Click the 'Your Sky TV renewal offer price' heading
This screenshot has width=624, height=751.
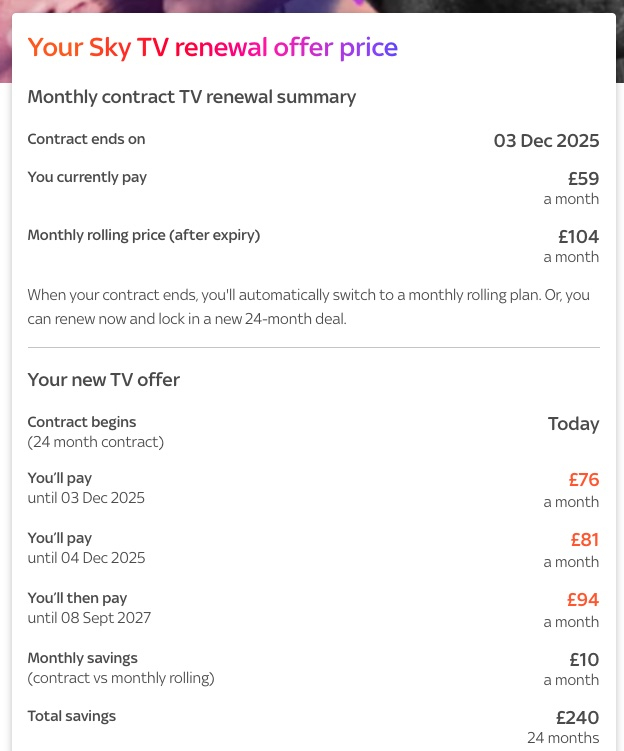coord(213,48)
